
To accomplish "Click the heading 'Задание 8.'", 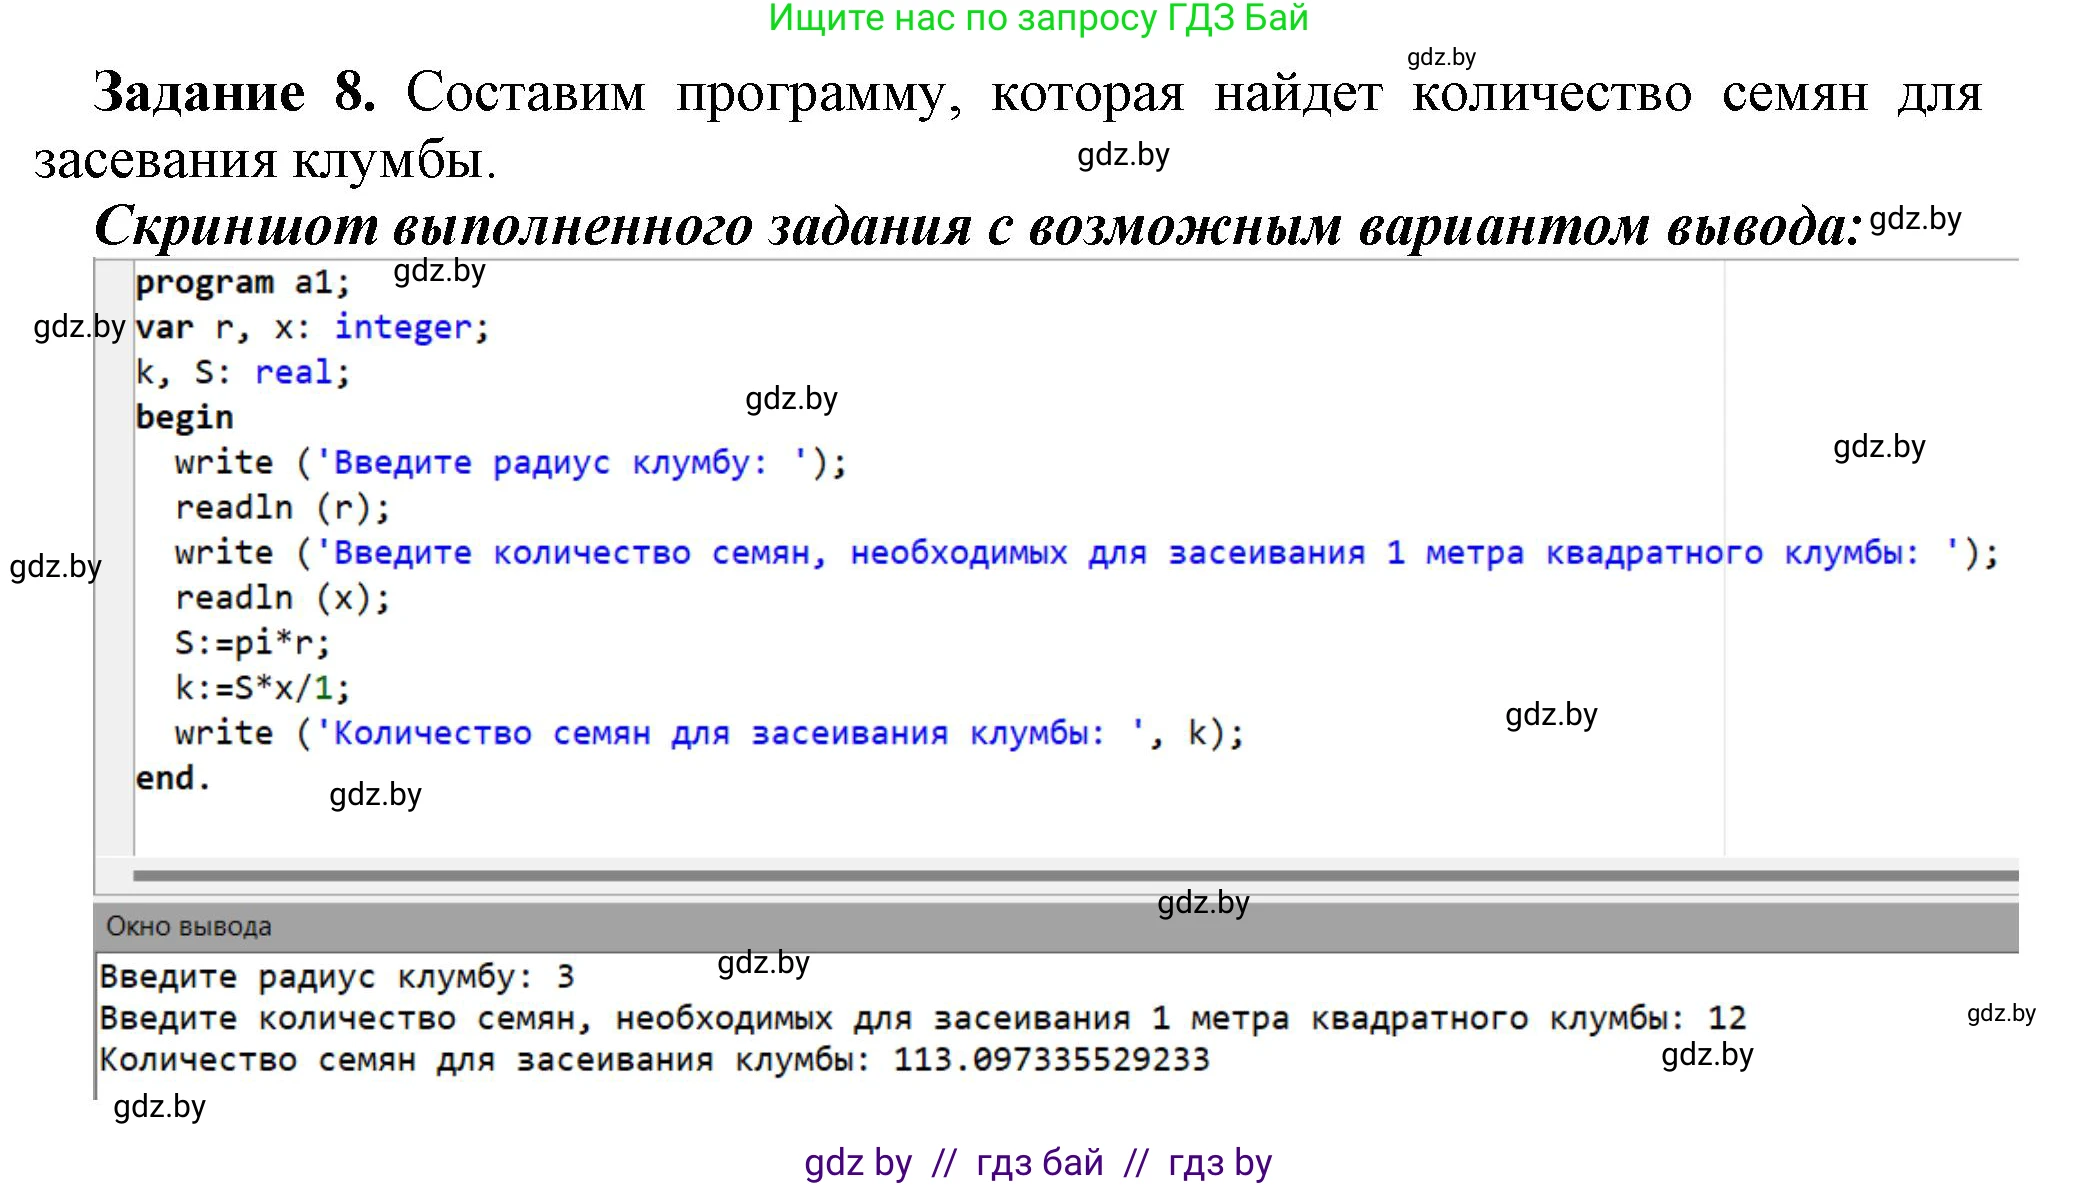I will 235,92.
